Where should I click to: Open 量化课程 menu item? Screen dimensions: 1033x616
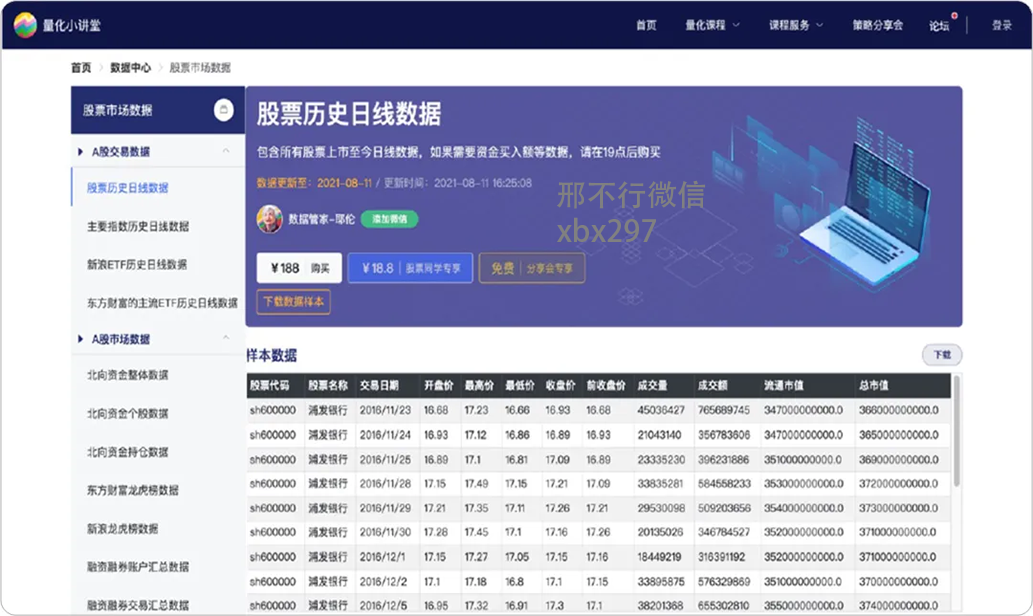tap(705, 25)
